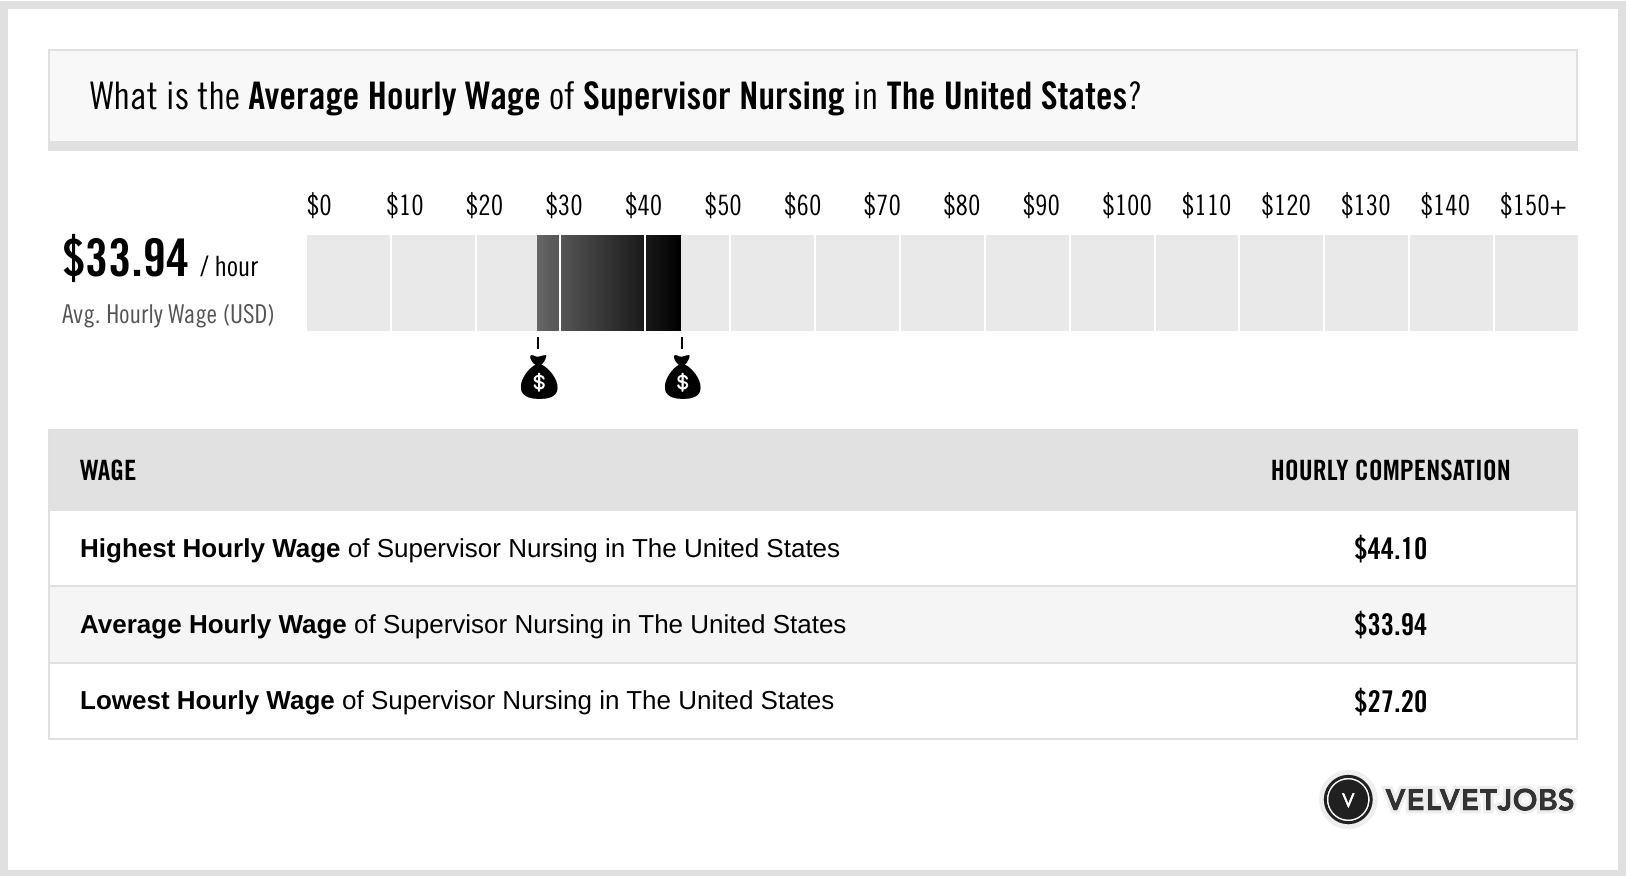Click the Avg. Hourly Wage (USD) caption
Screen dimensions: 1626x876
tap(168, 314)
